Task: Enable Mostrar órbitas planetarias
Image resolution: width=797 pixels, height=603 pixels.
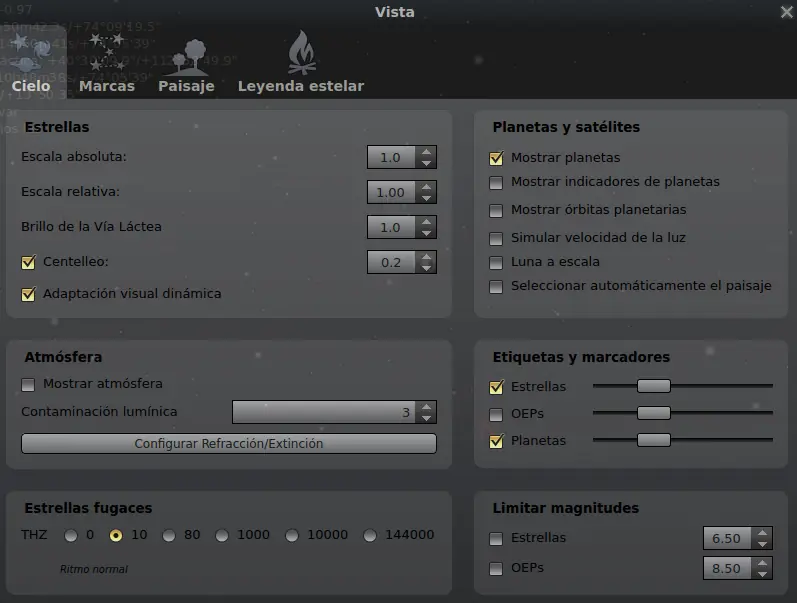Action: [496, 210]
